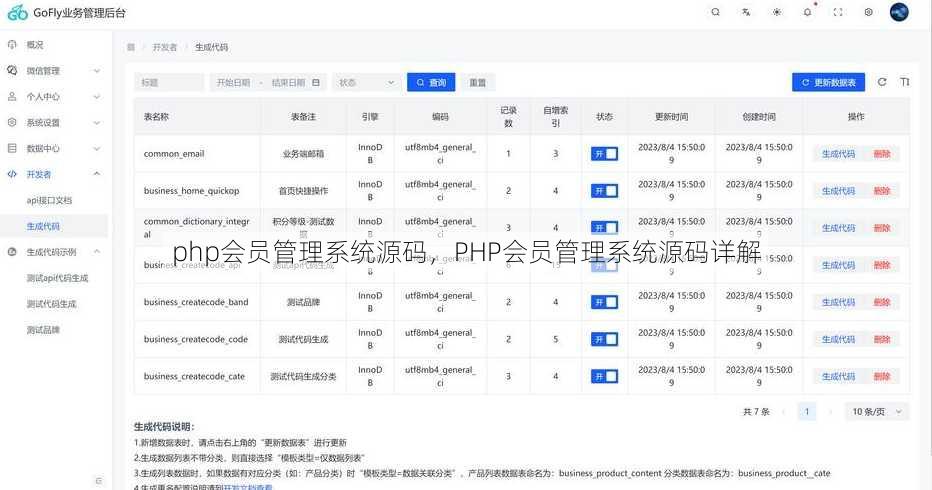Toggle status switch for business_createcode_band

coord(604,302)
